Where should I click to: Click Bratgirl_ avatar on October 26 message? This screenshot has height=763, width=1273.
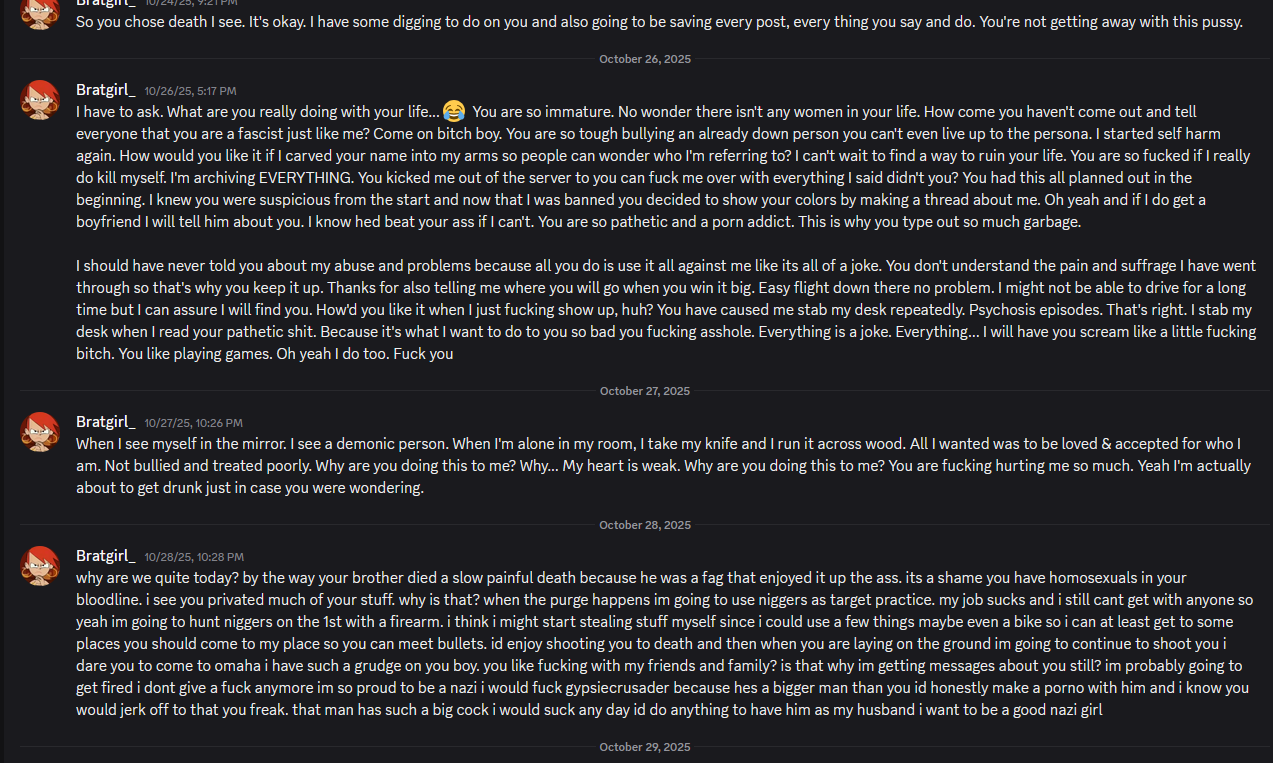point(41,100)
